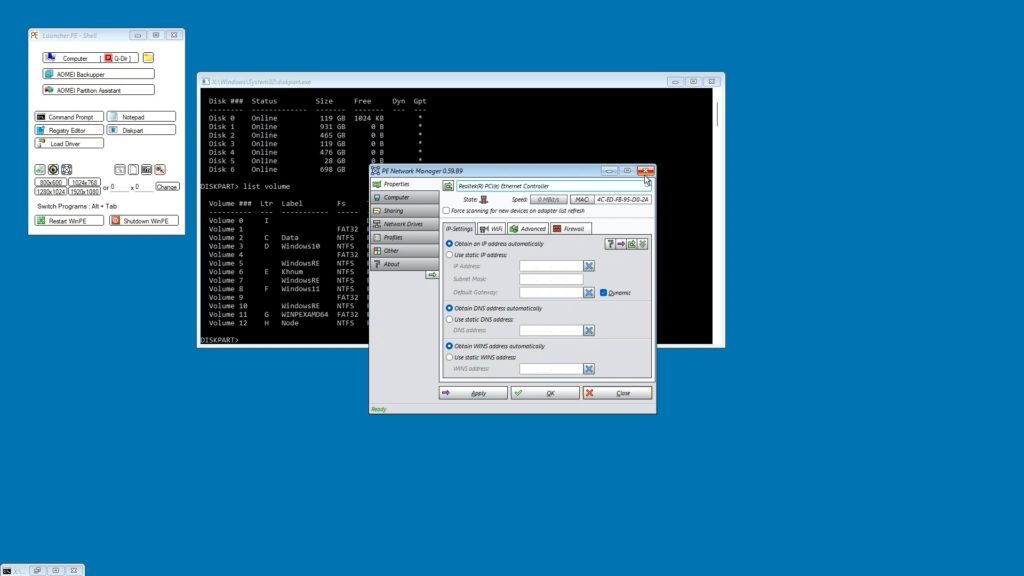
Task: Click the yellow folder icon beside Q-Dir
Action: pos(148,58)
